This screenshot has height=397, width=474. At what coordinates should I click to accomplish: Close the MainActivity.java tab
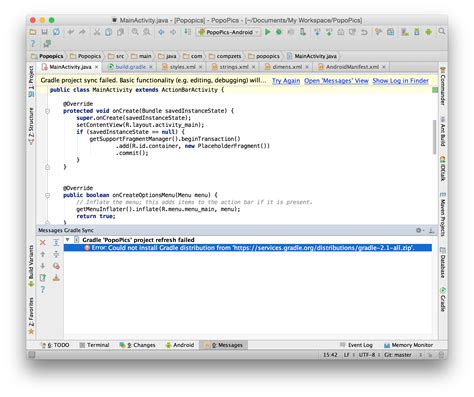point(97,67)
